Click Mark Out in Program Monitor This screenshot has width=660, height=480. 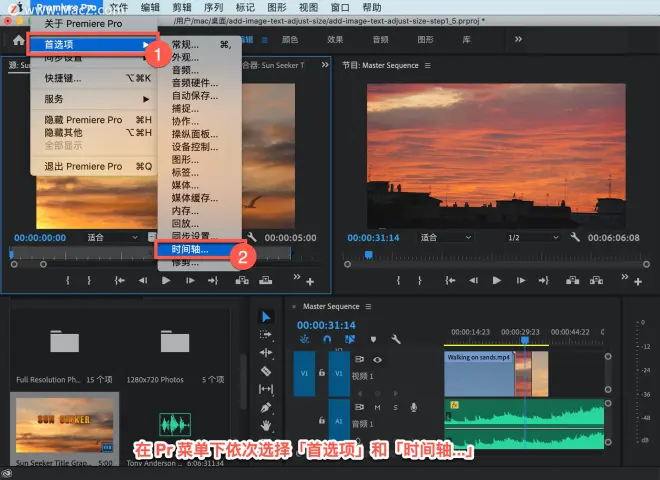[x=419, y=280]
